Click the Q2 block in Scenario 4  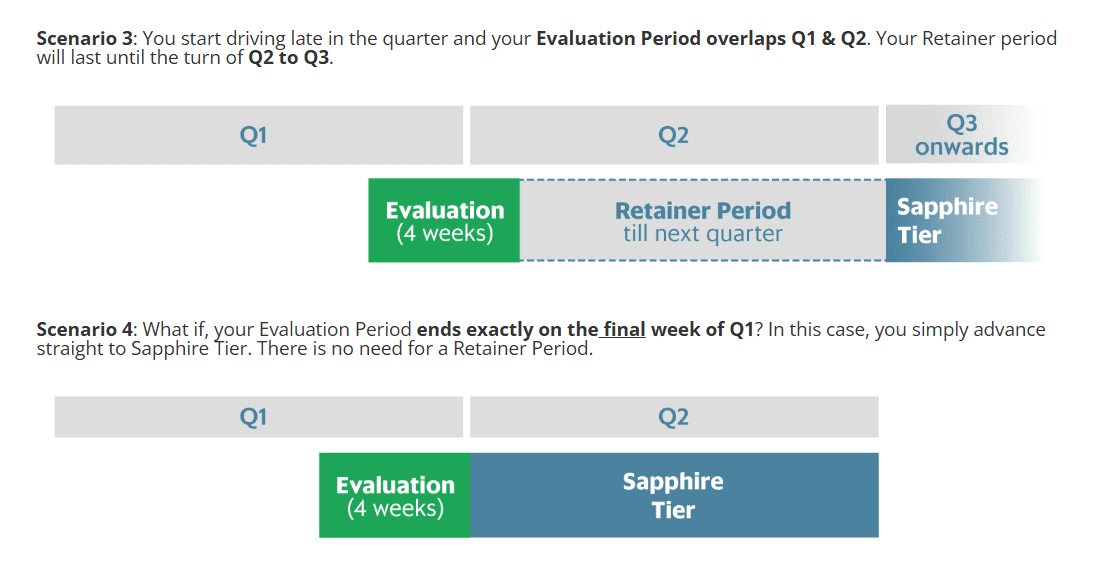pyautogui.click(x=674, y=417)
